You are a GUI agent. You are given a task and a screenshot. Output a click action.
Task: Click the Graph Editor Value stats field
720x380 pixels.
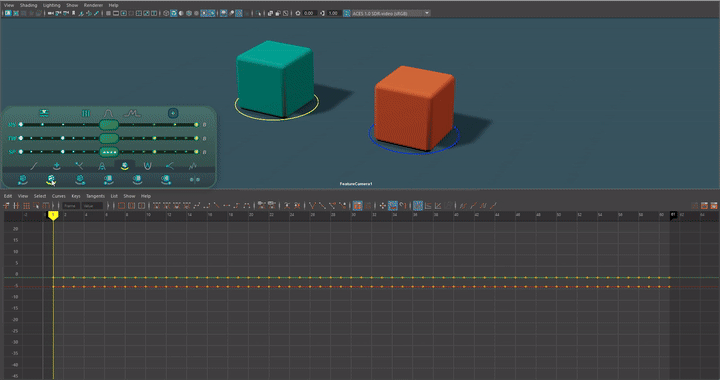point(92,206)
